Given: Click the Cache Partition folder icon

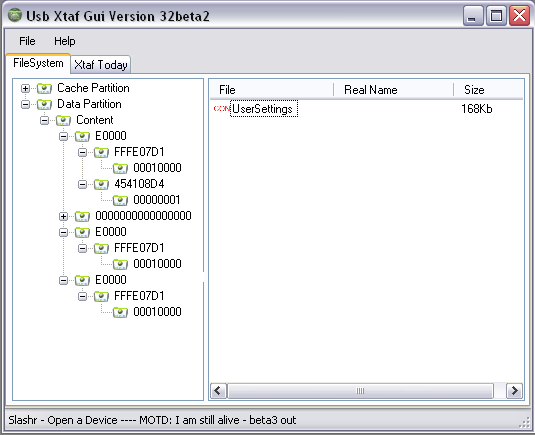Looking at the screenshot, I should point(44,88).
